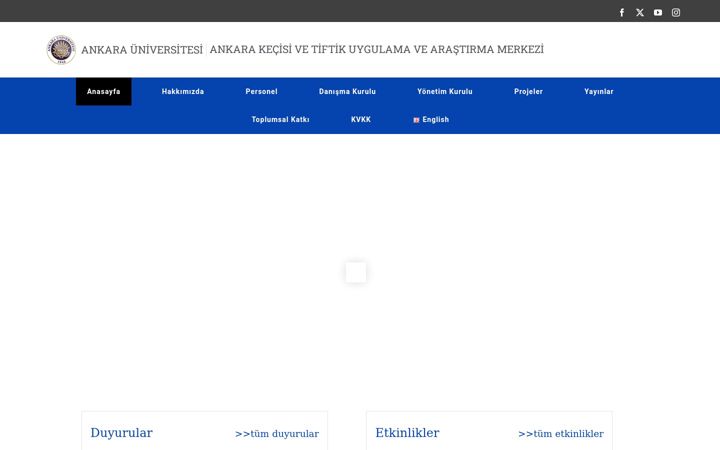Screen dimensions: 720x450
Task: Open the Yayınlar menu item
Action: point(599,91)
